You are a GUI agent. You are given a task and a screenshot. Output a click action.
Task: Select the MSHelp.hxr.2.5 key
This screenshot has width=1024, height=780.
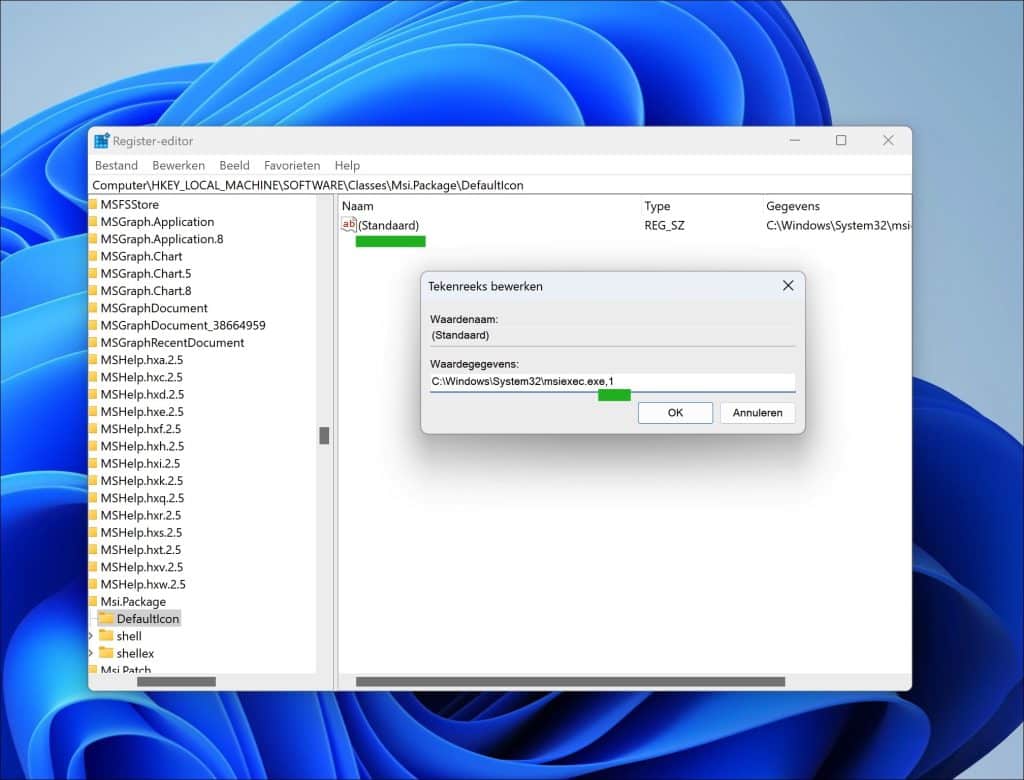click(x=141, y=515)
